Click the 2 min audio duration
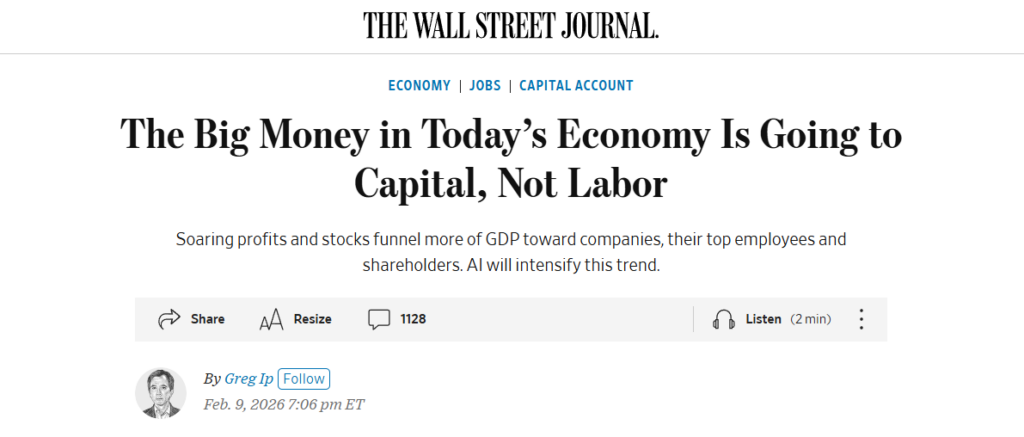Screen dimensions: 1024x437 tap(811, 319)
